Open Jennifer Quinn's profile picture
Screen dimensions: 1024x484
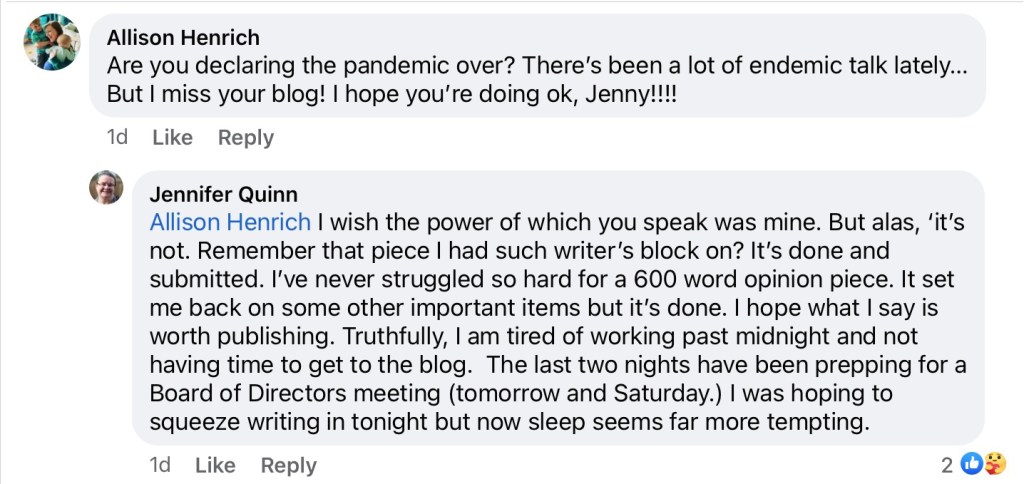click(x=106, y=187)
